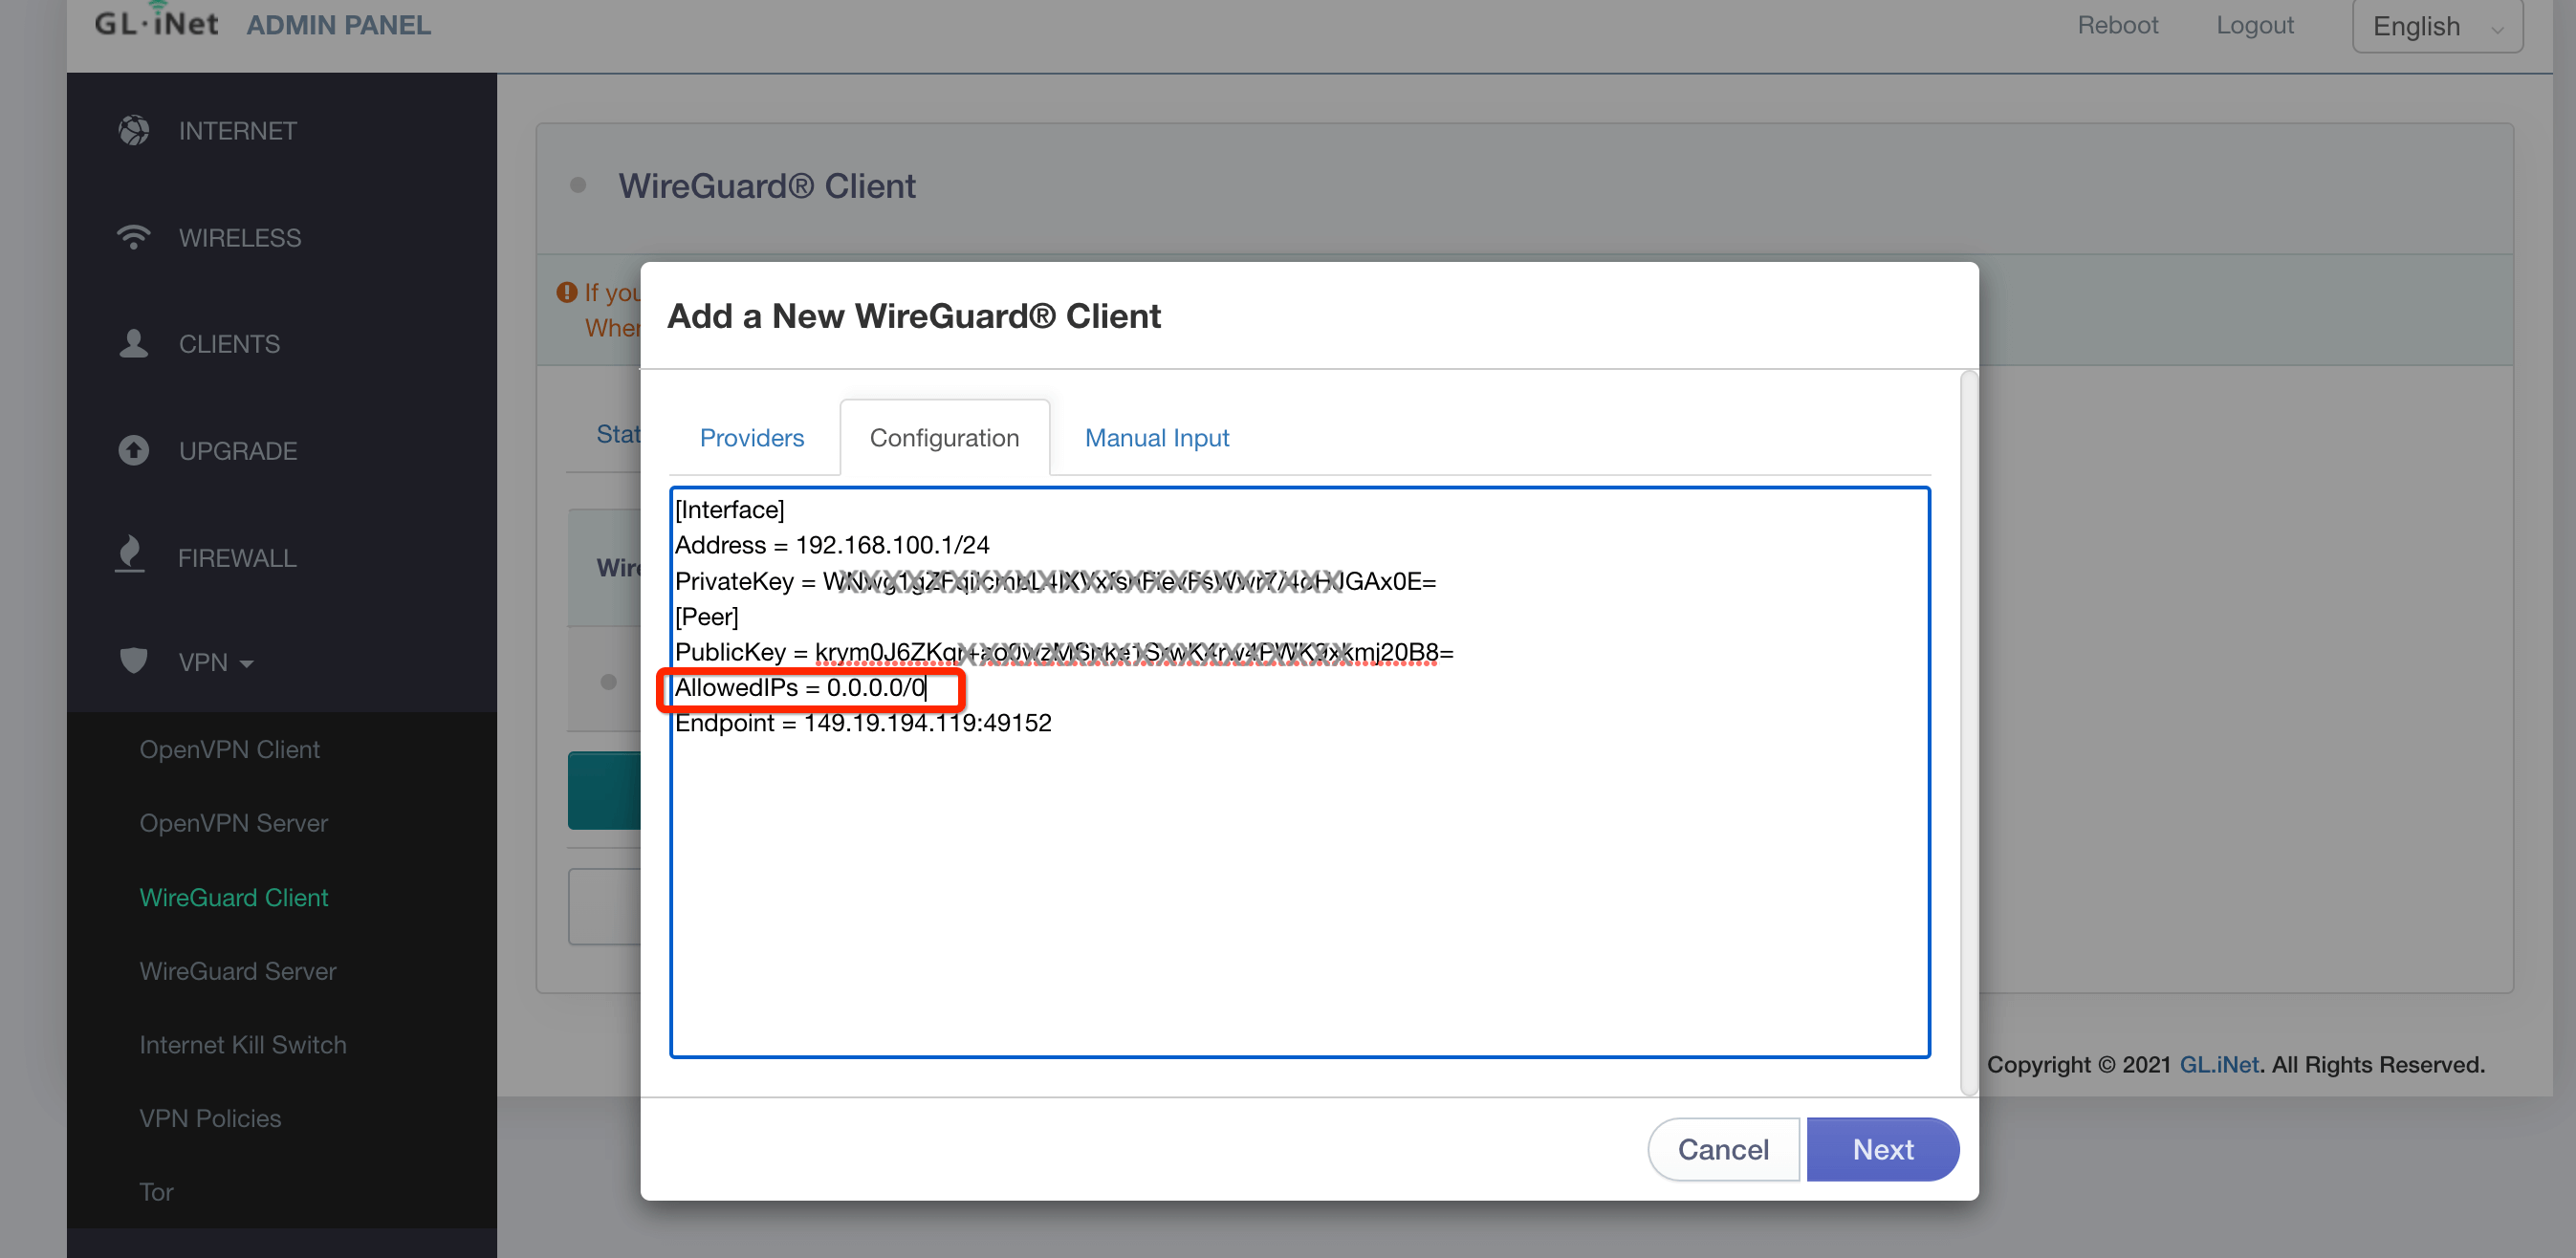Click the Reboot link
Image resolution: width=2576 pixels, height=1258 pixels.
click(2118, 25)
